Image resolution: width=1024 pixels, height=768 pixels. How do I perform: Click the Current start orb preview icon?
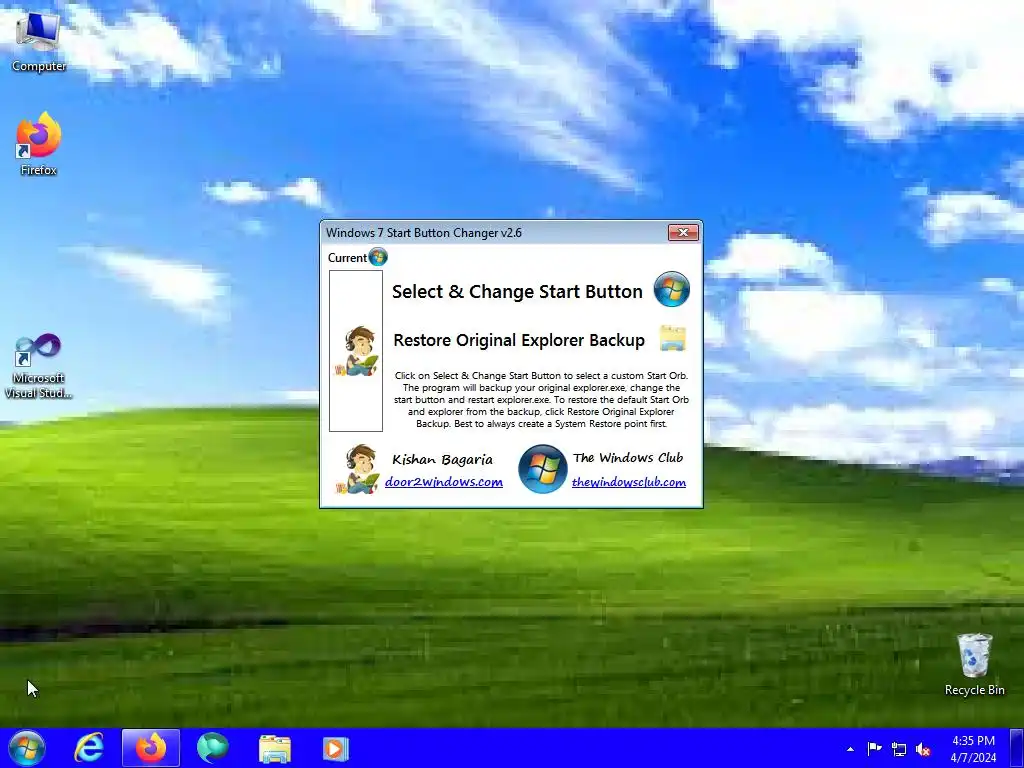coord(378,257)
